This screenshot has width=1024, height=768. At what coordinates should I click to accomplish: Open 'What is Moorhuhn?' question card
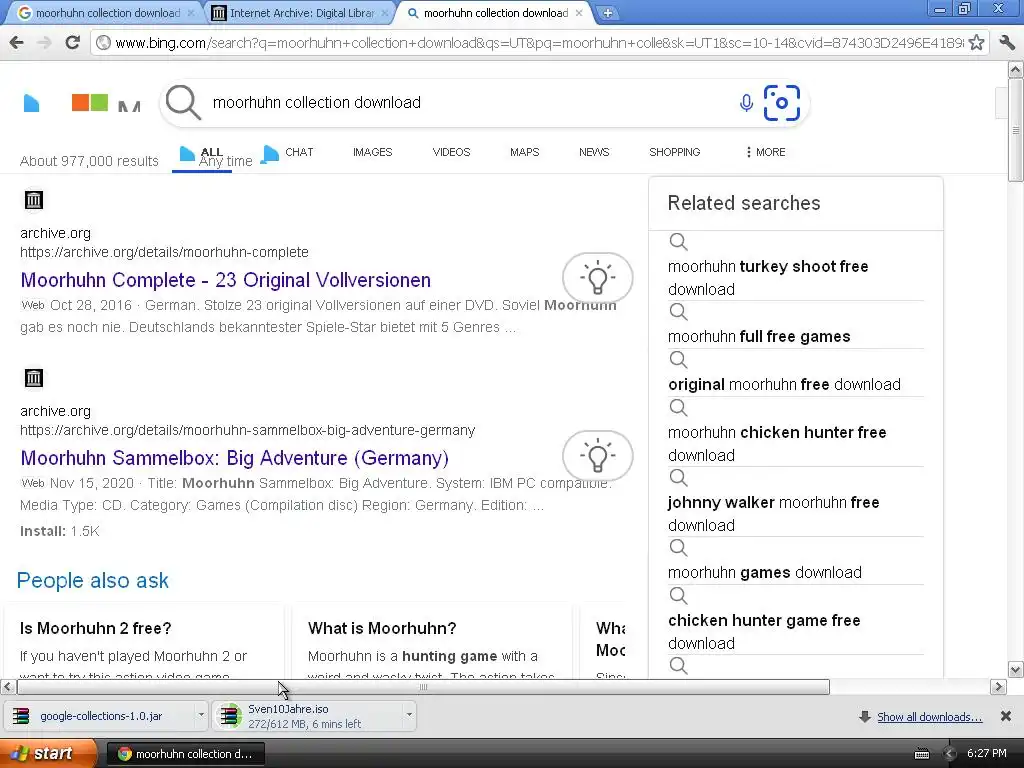[431, 641]
